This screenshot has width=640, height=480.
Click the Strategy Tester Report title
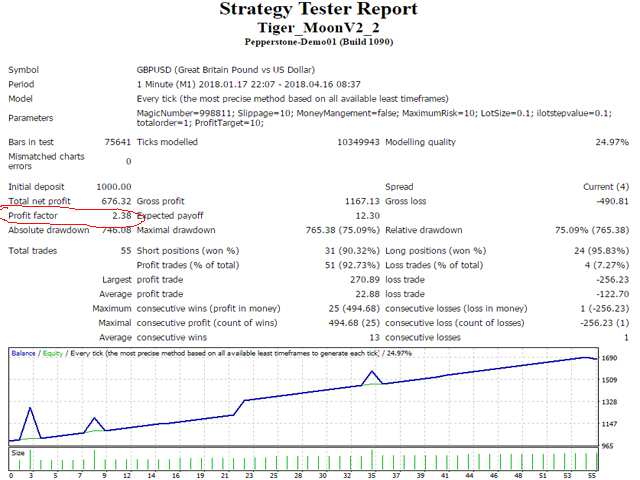click(319, 10)
